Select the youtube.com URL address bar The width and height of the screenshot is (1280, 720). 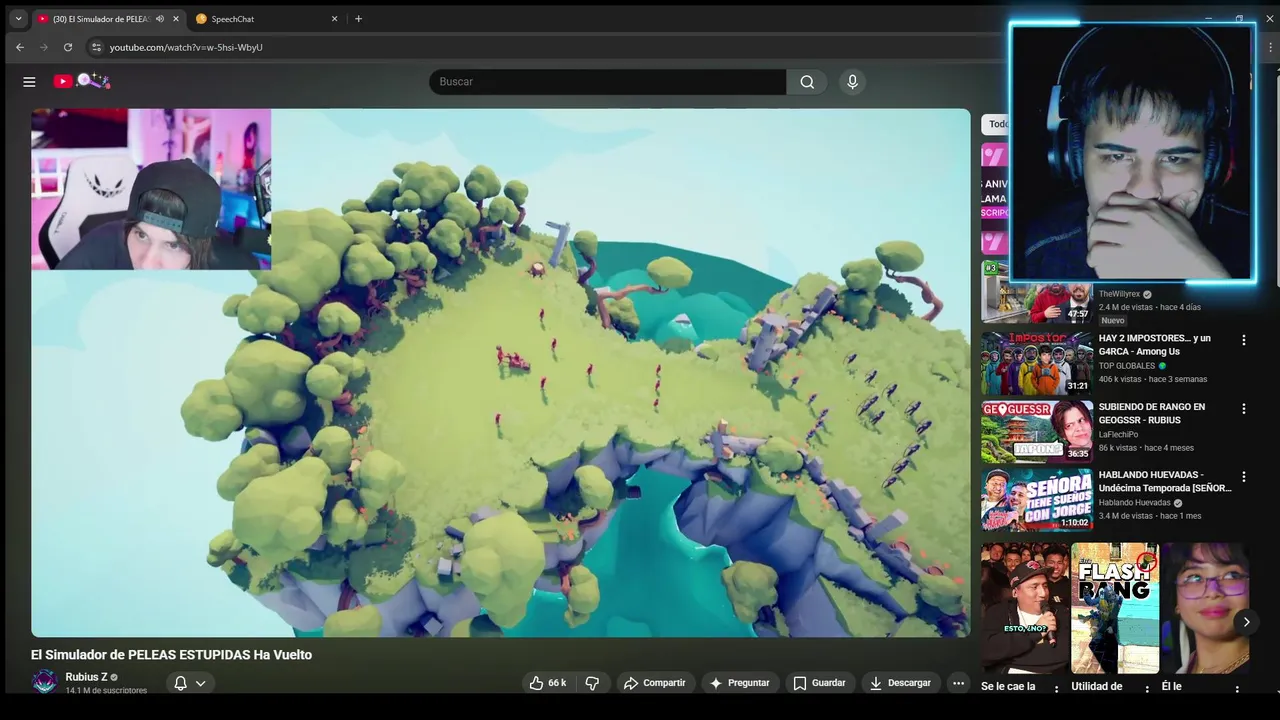pos(186,47)
